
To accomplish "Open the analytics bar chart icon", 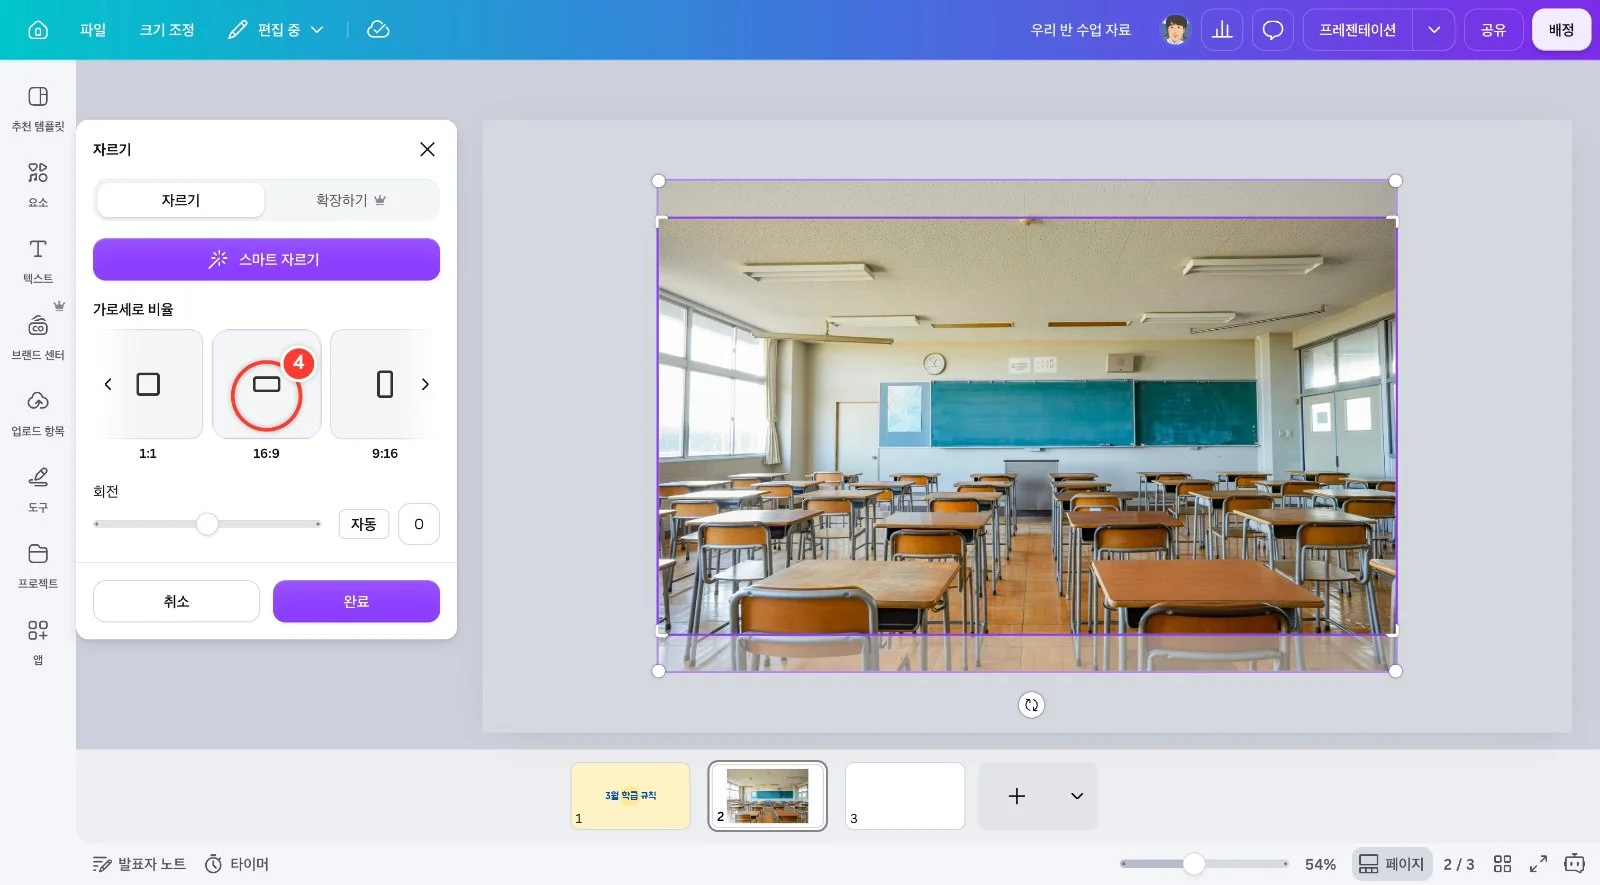I will (x=1222, y=30).
